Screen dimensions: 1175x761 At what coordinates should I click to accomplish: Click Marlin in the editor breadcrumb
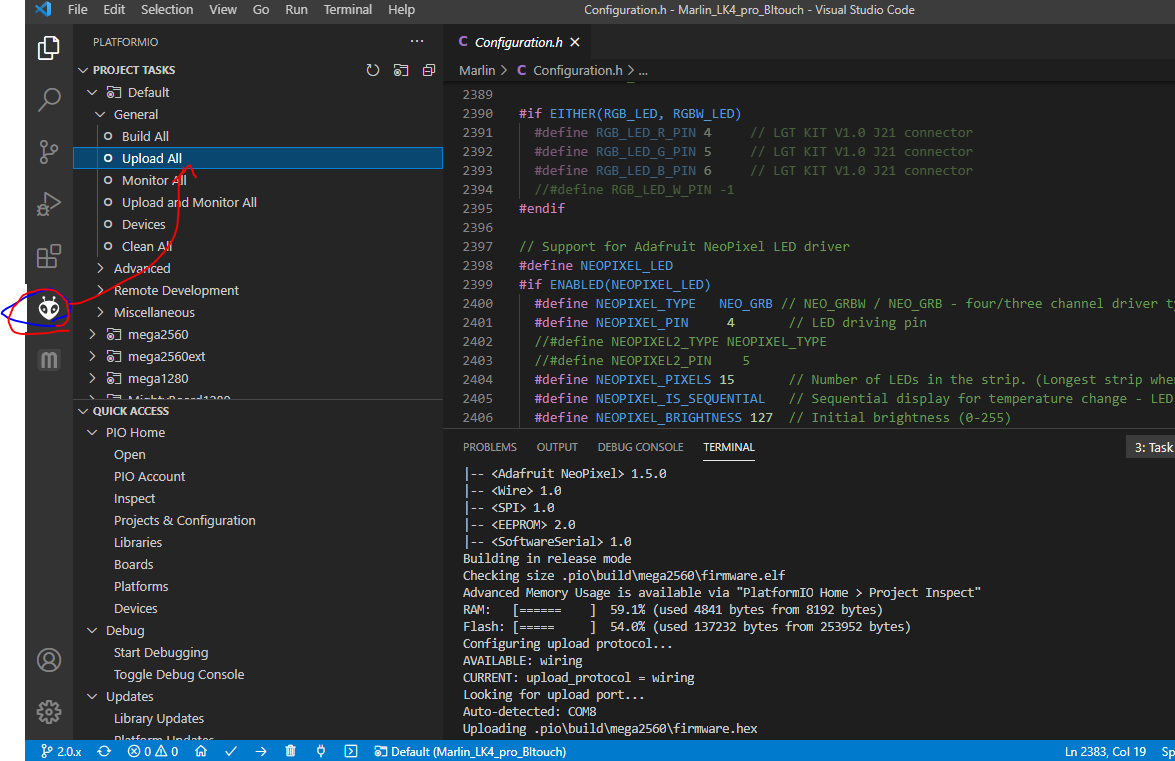point(477,70)
